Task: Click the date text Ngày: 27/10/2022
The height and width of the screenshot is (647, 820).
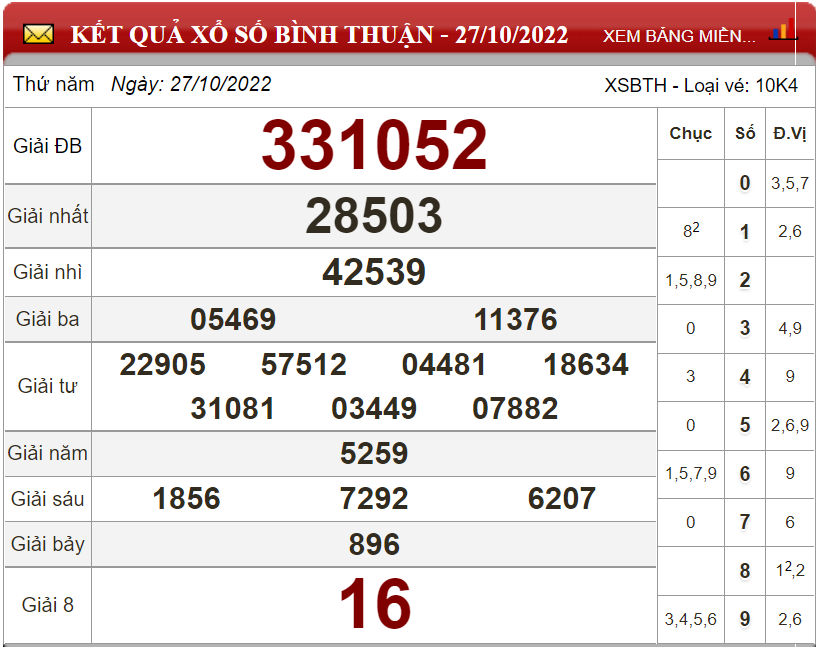Action: click(191, 84)
